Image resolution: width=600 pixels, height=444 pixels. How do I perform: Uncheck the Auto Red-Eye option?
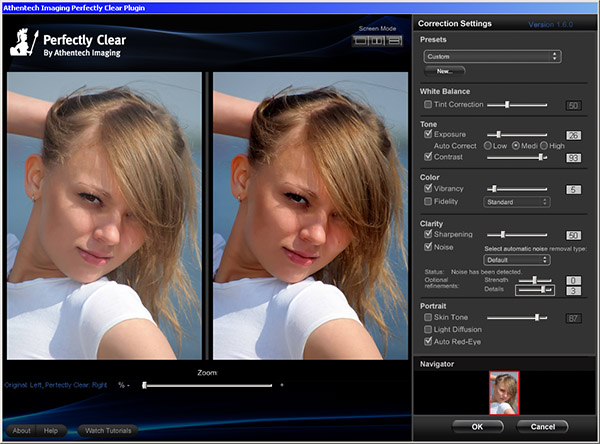pyautogui.click(x=428, y=341)
